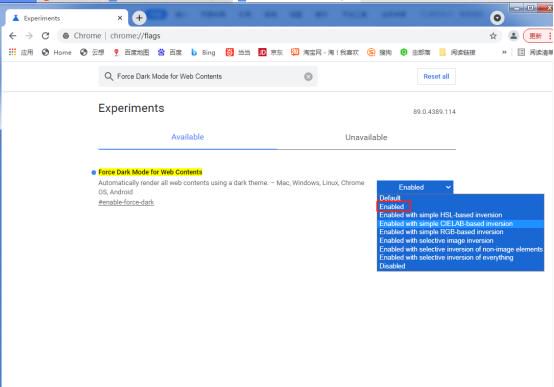Expand the bookmarks overflow chevron

tap(504, 52)
